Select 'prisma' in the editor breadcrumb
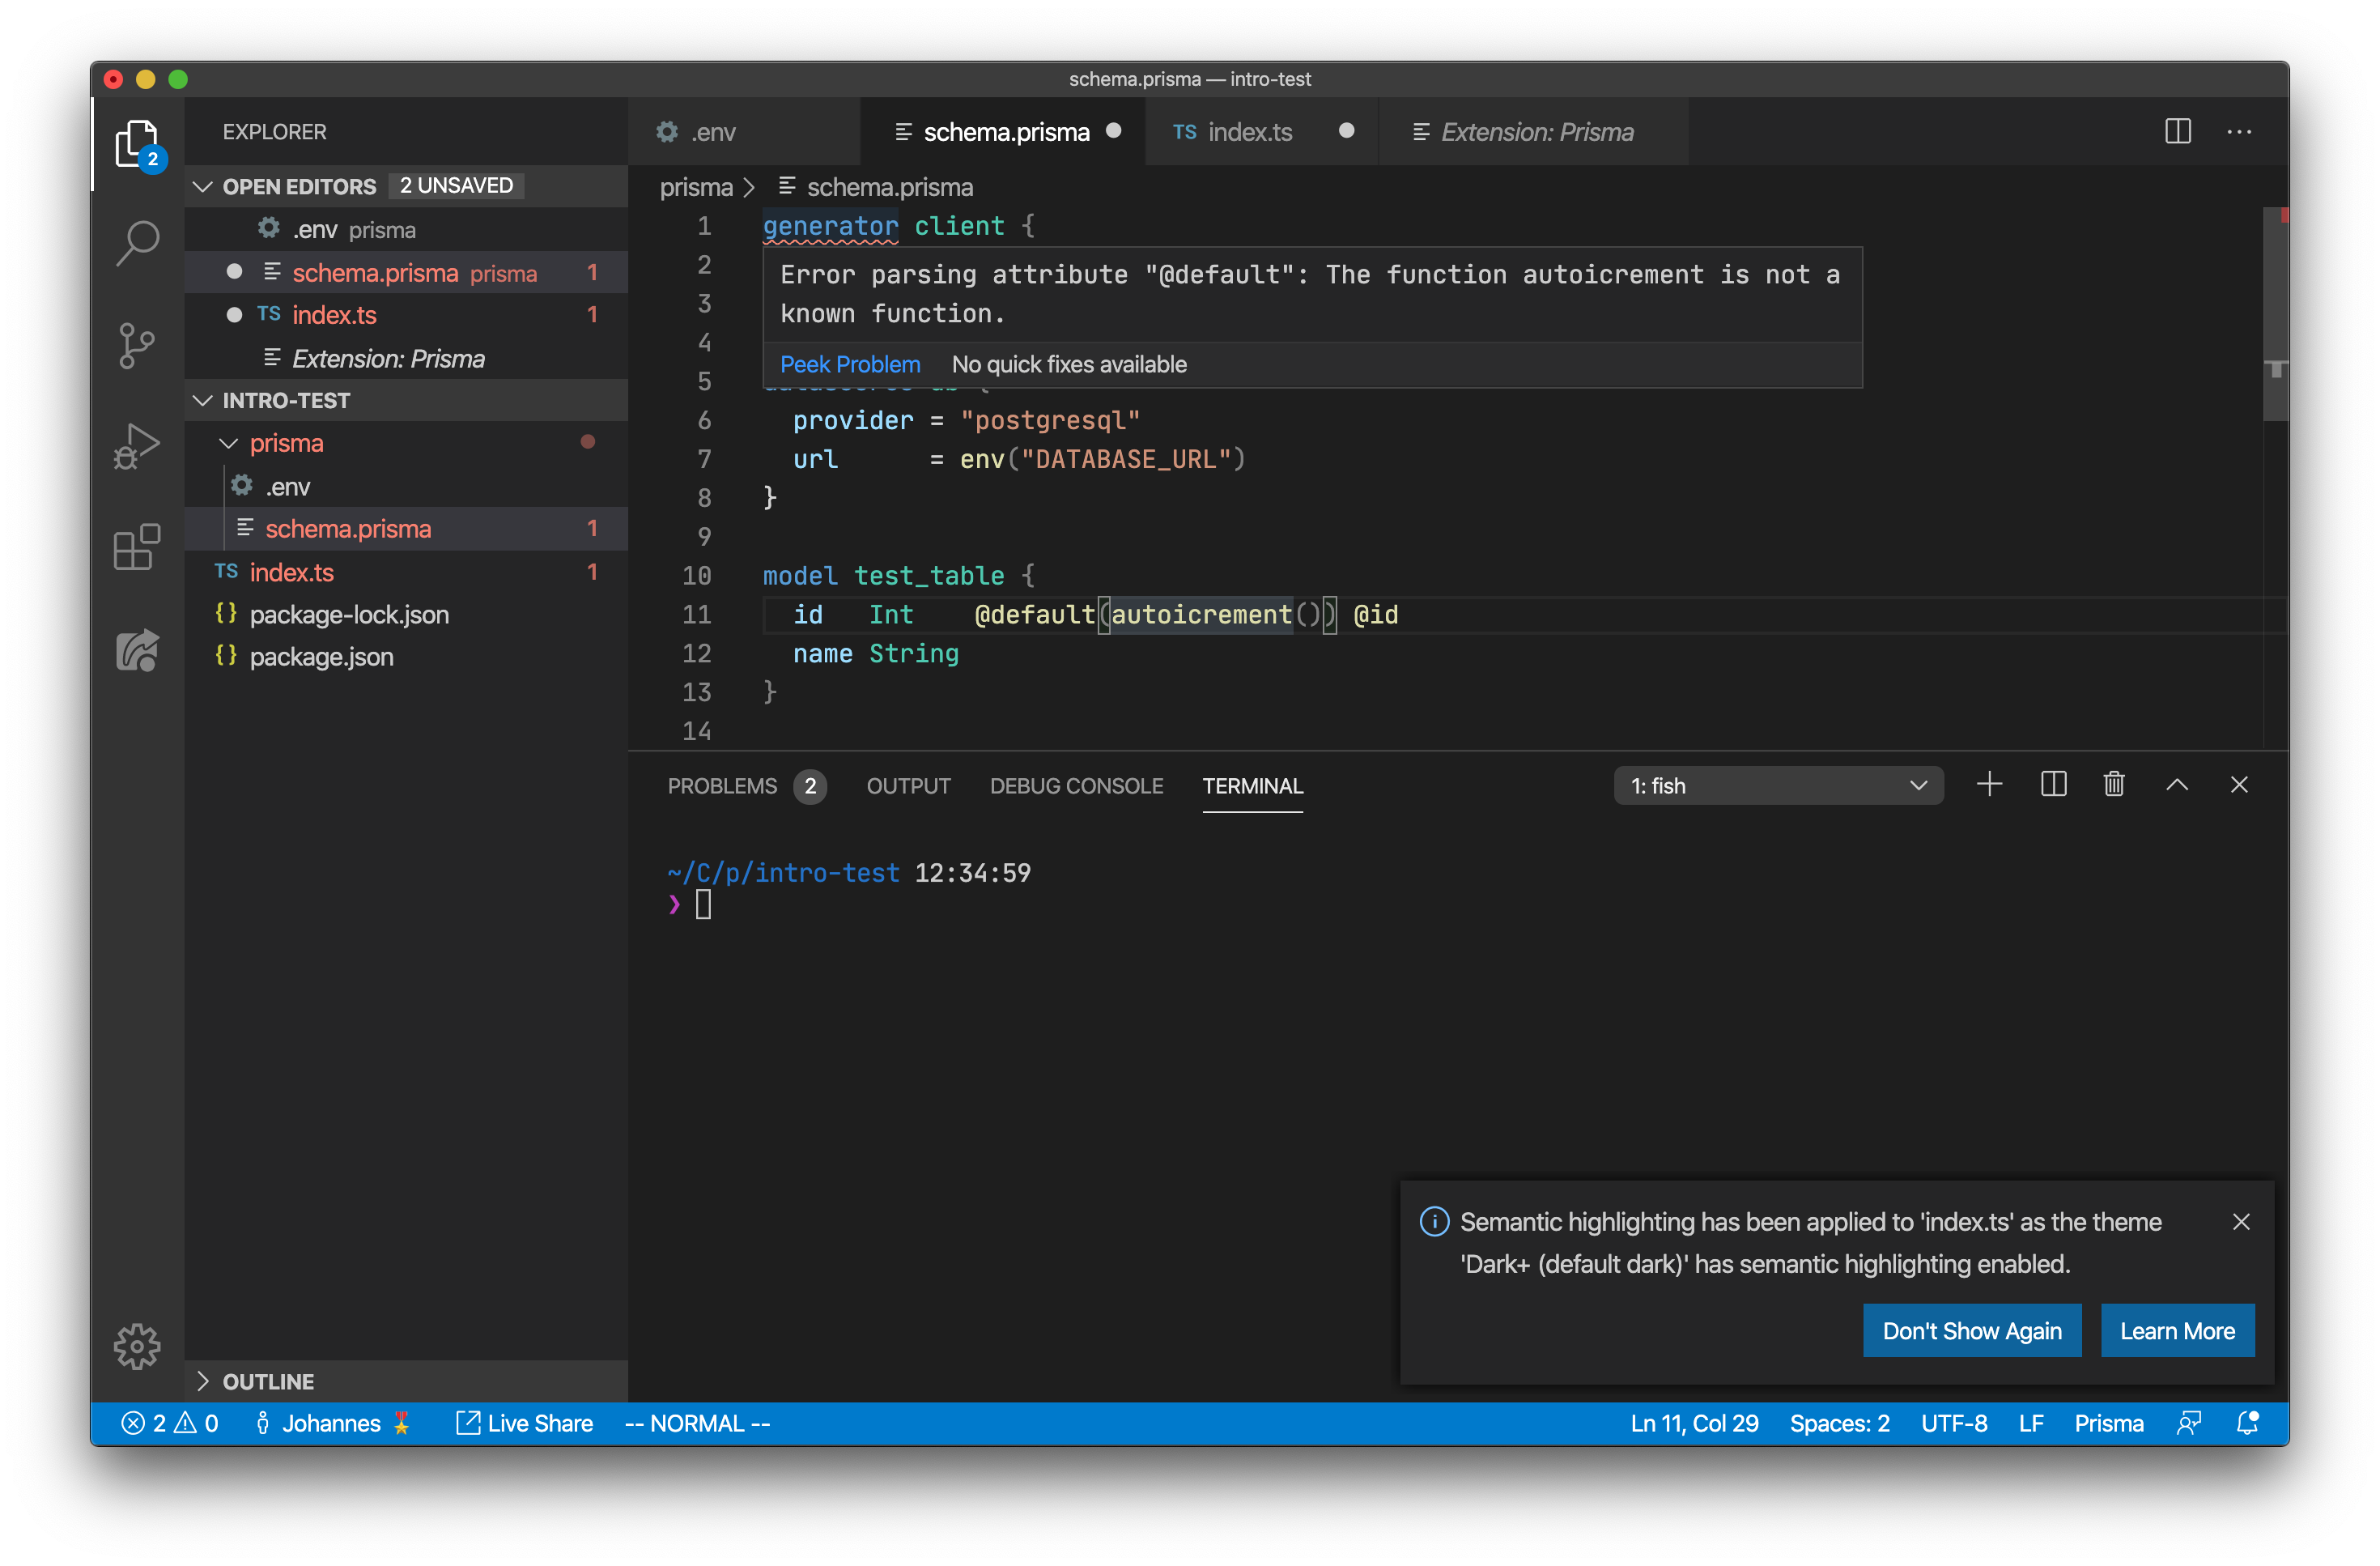Screen dimensions: 2380x1566 (x=695, y=187)
